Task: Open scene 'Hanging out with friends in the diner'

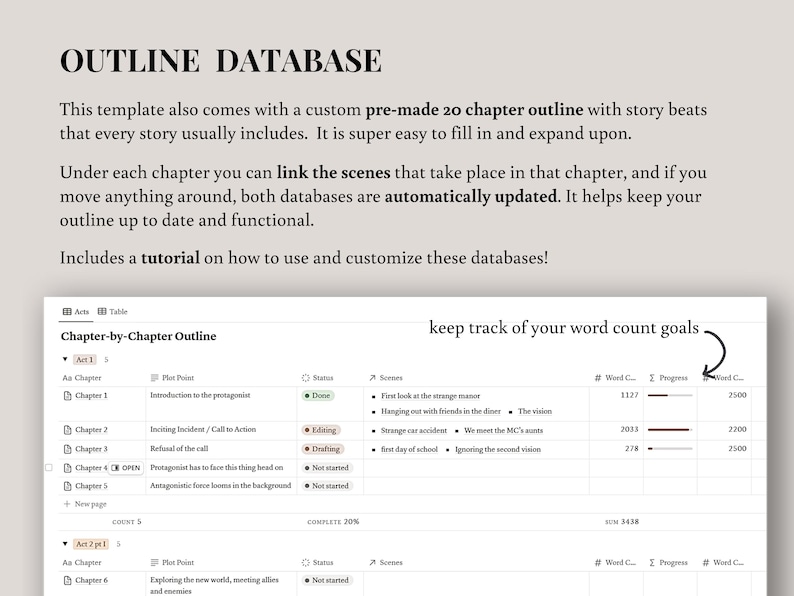Action: 441,411
